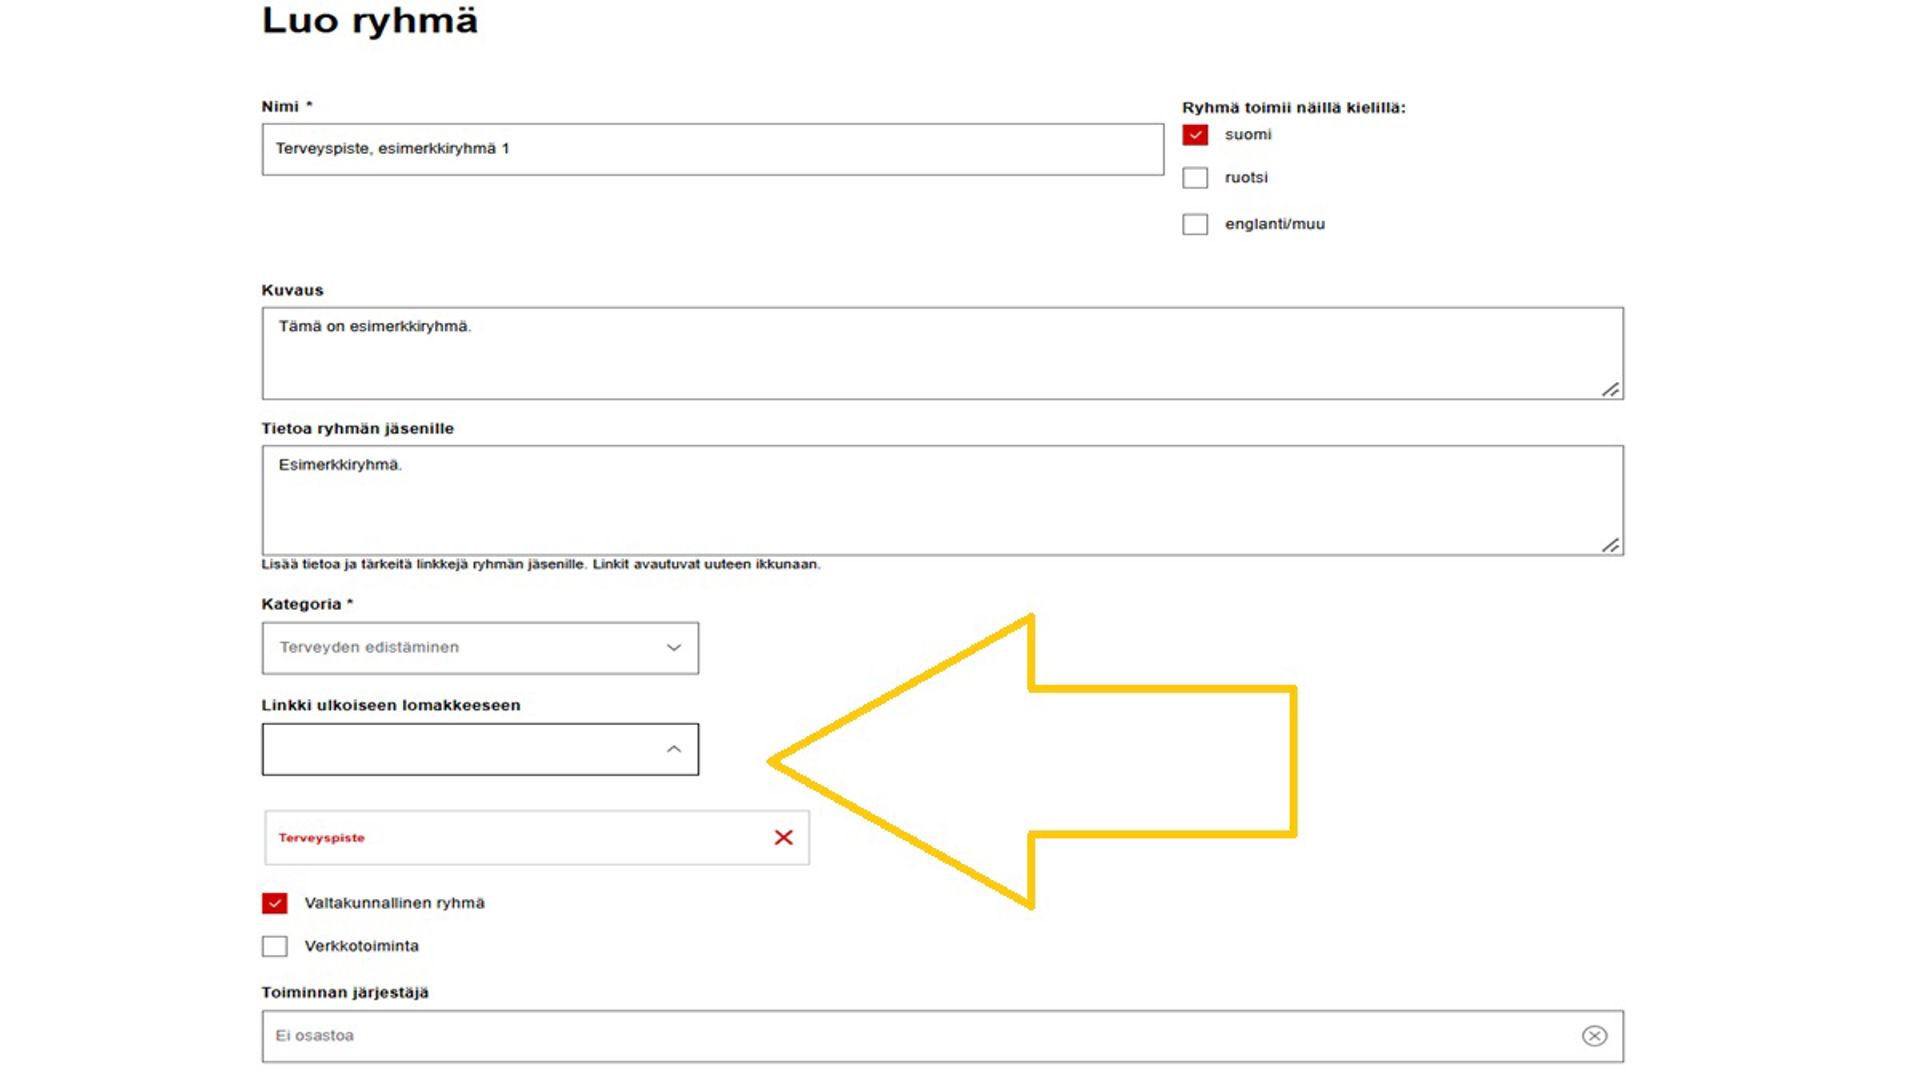The width and height of the screenshot is (1920, 1072).
Task: Collapse the Linkki ulkoiseen lomakkeeseen dropdown
Action: click(480, 749)
